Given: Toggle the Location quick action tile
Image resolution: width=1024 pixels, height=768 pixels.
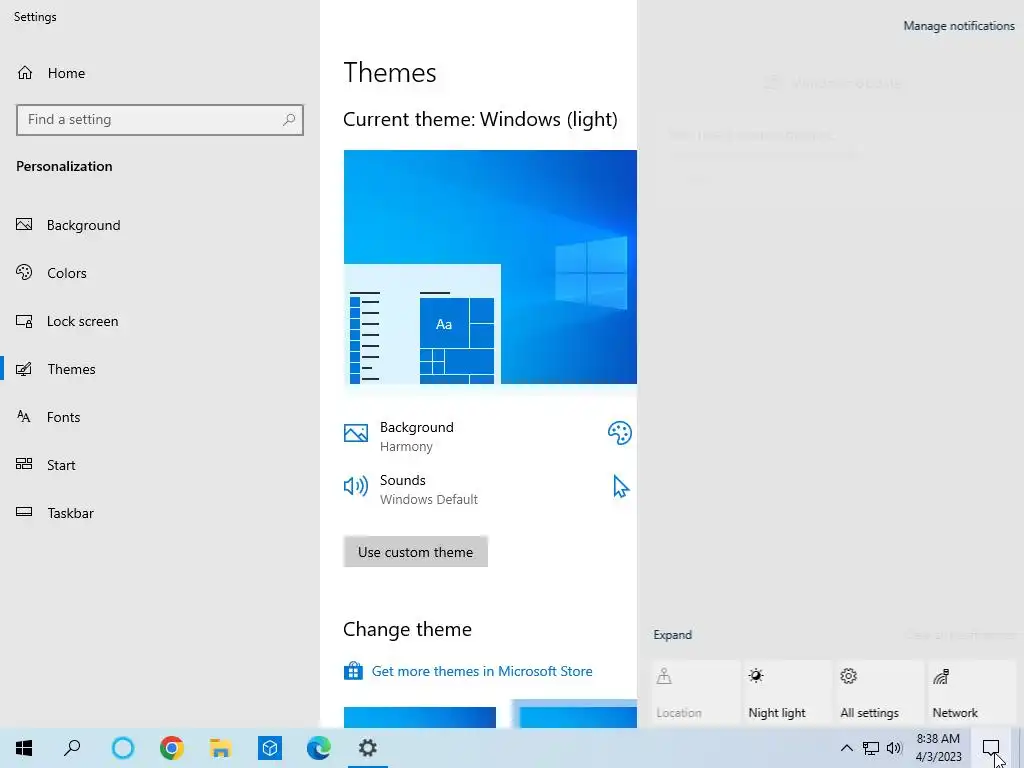Looking at the screenshot, I should (x=696, y=694).
